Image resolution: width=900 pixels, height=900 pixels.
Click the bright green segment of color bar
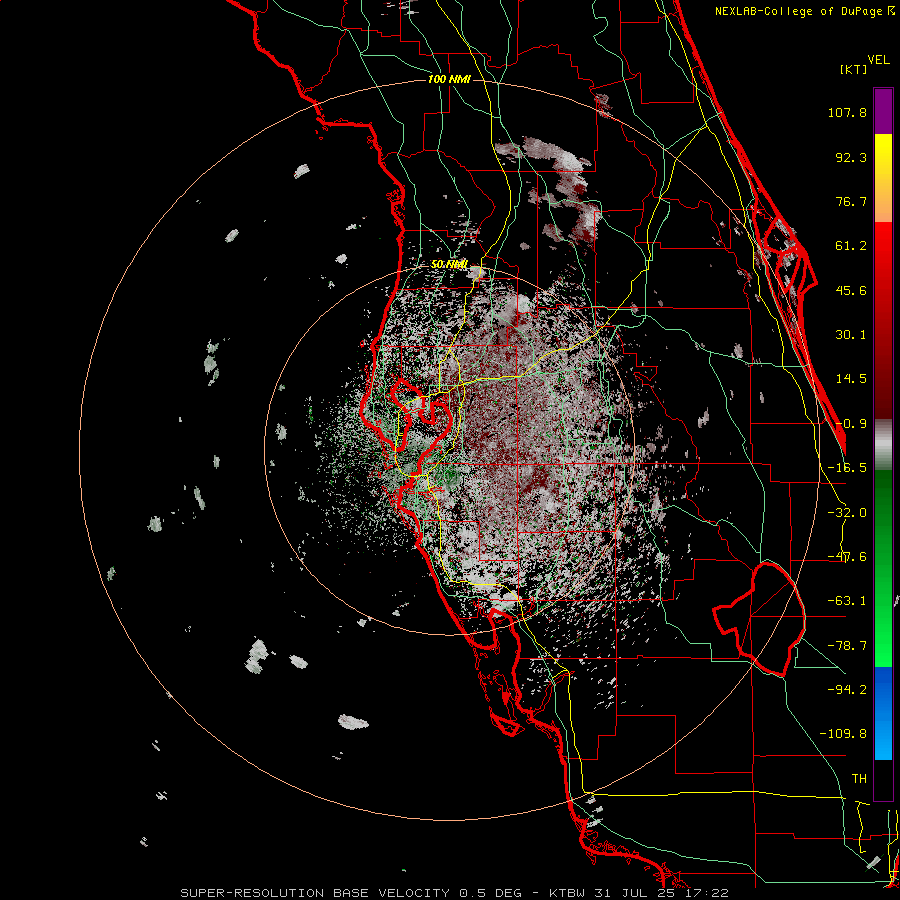(883, 568)
